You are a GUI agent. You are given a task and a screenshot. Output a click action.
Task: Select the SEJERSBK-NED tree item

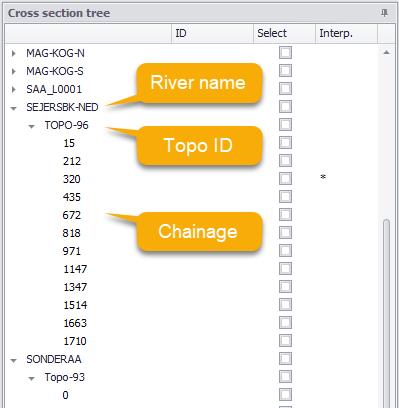[x=62, y=107]
